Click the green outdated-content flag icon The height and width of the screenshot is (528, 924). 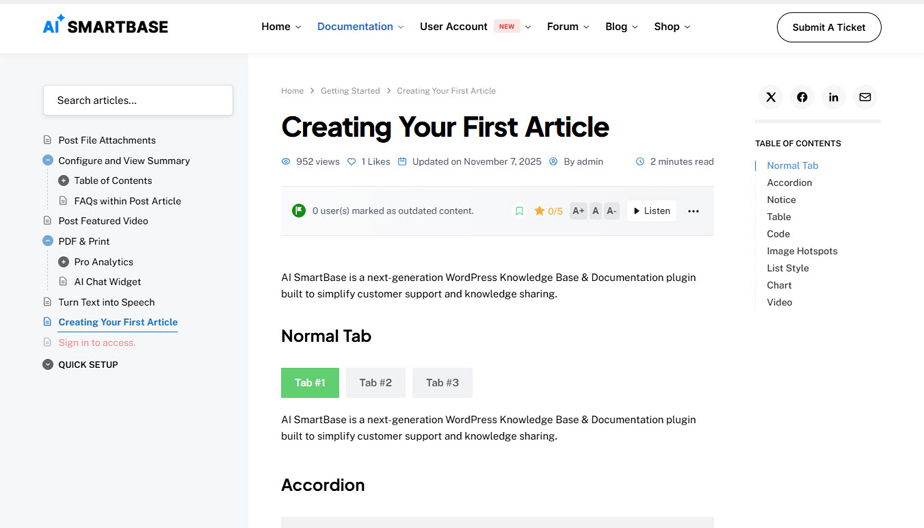point(298,211)
